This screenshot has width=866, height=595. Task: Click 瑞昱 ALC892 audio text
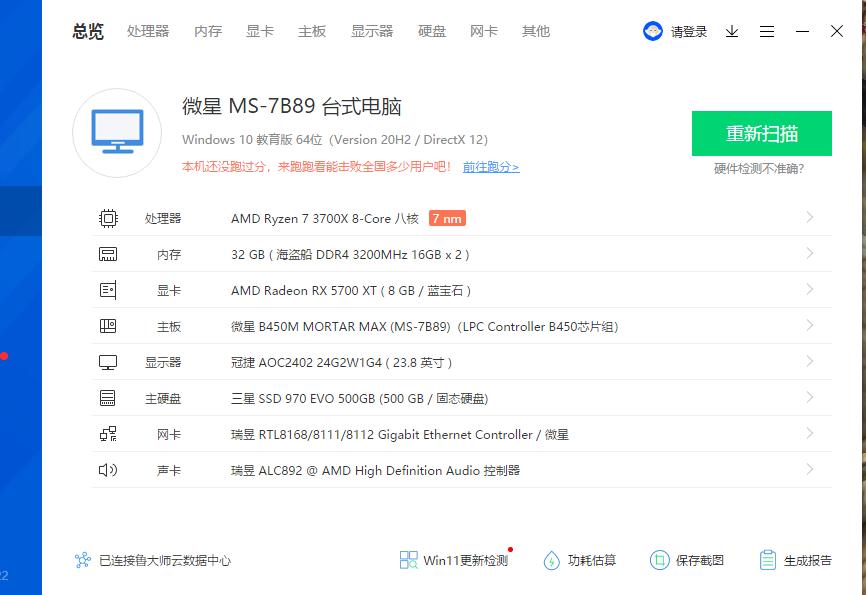click(376, 471)
